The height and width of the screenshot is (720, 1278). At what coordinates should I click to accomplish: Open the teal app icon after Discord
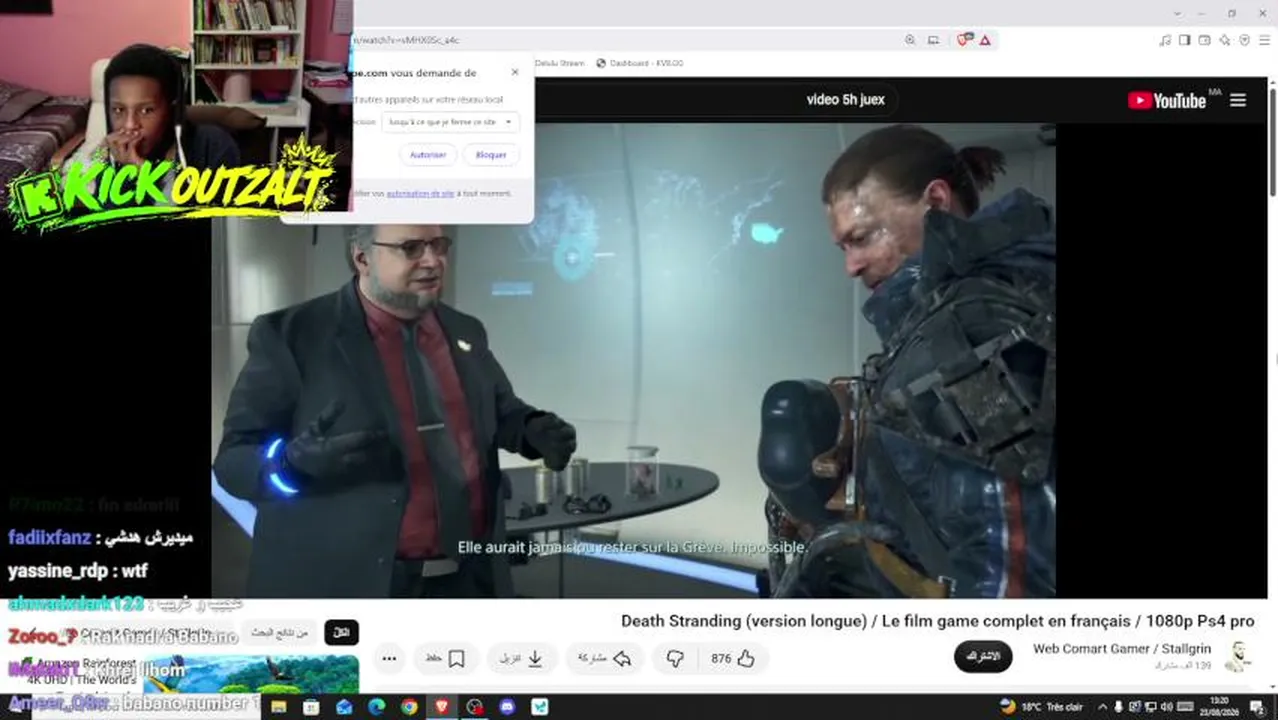click(540, 707)
